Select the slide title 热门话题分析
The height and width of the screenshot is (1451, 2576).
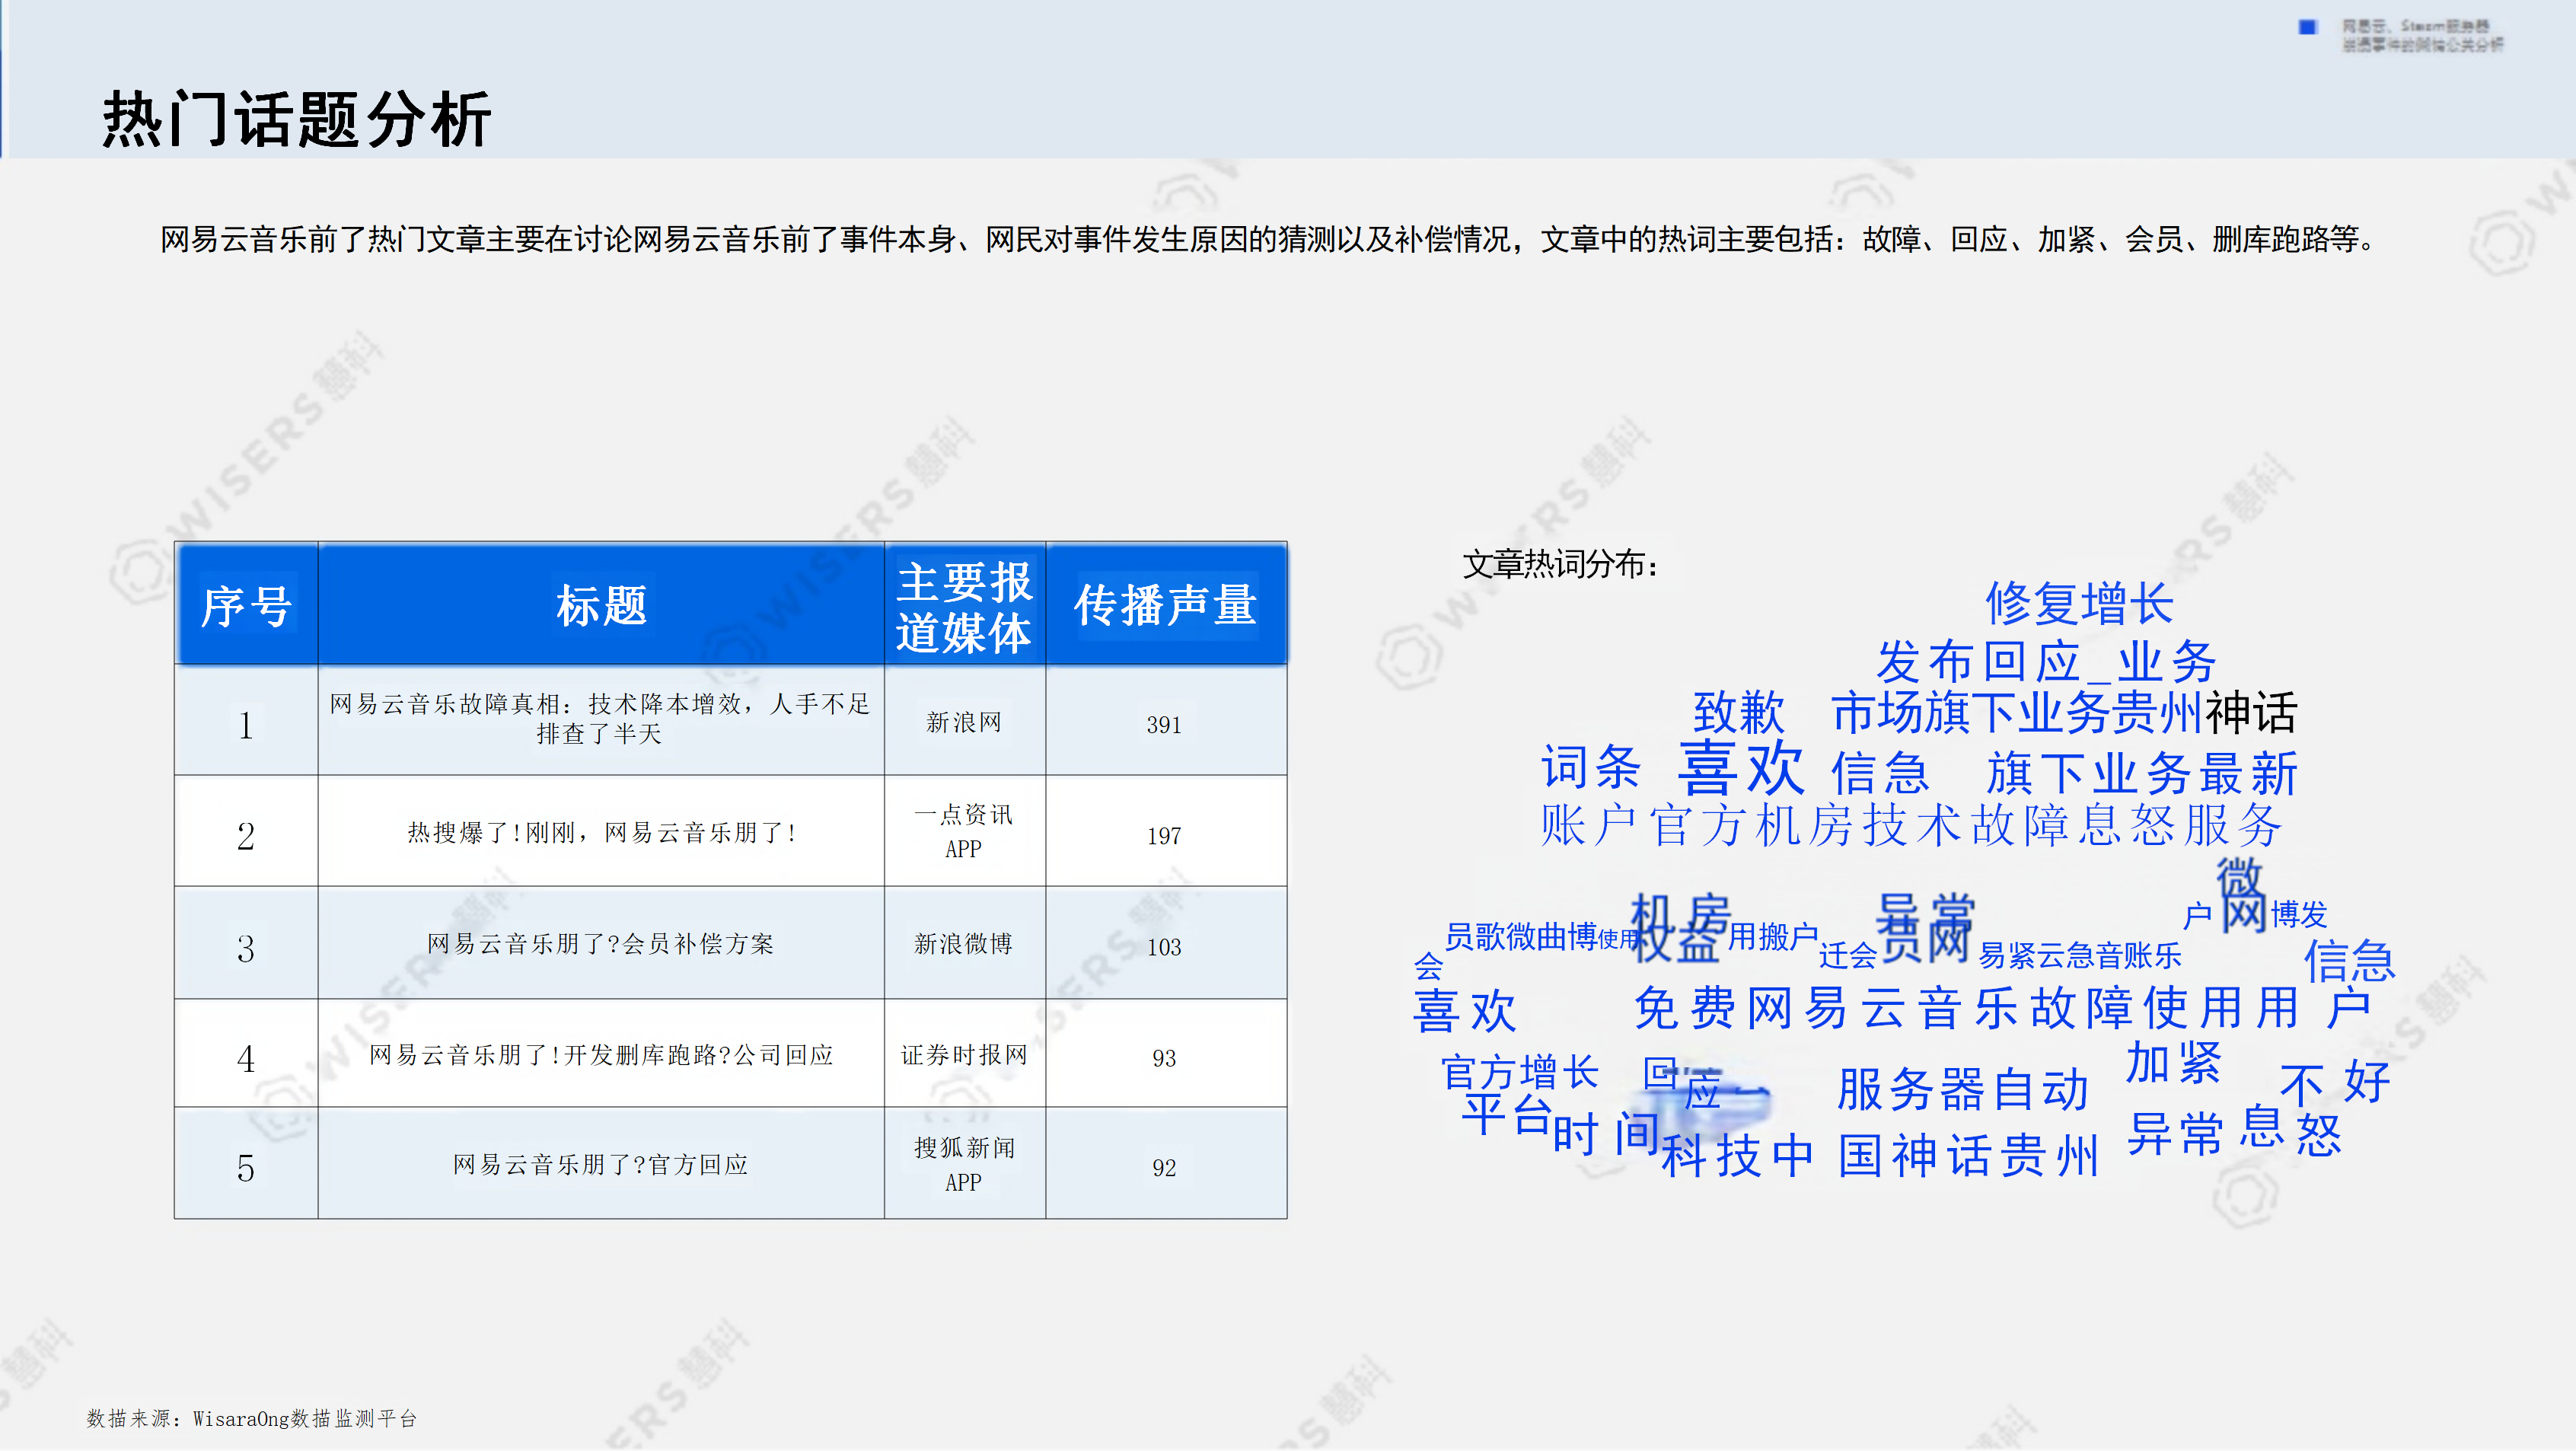pos(297,119)
